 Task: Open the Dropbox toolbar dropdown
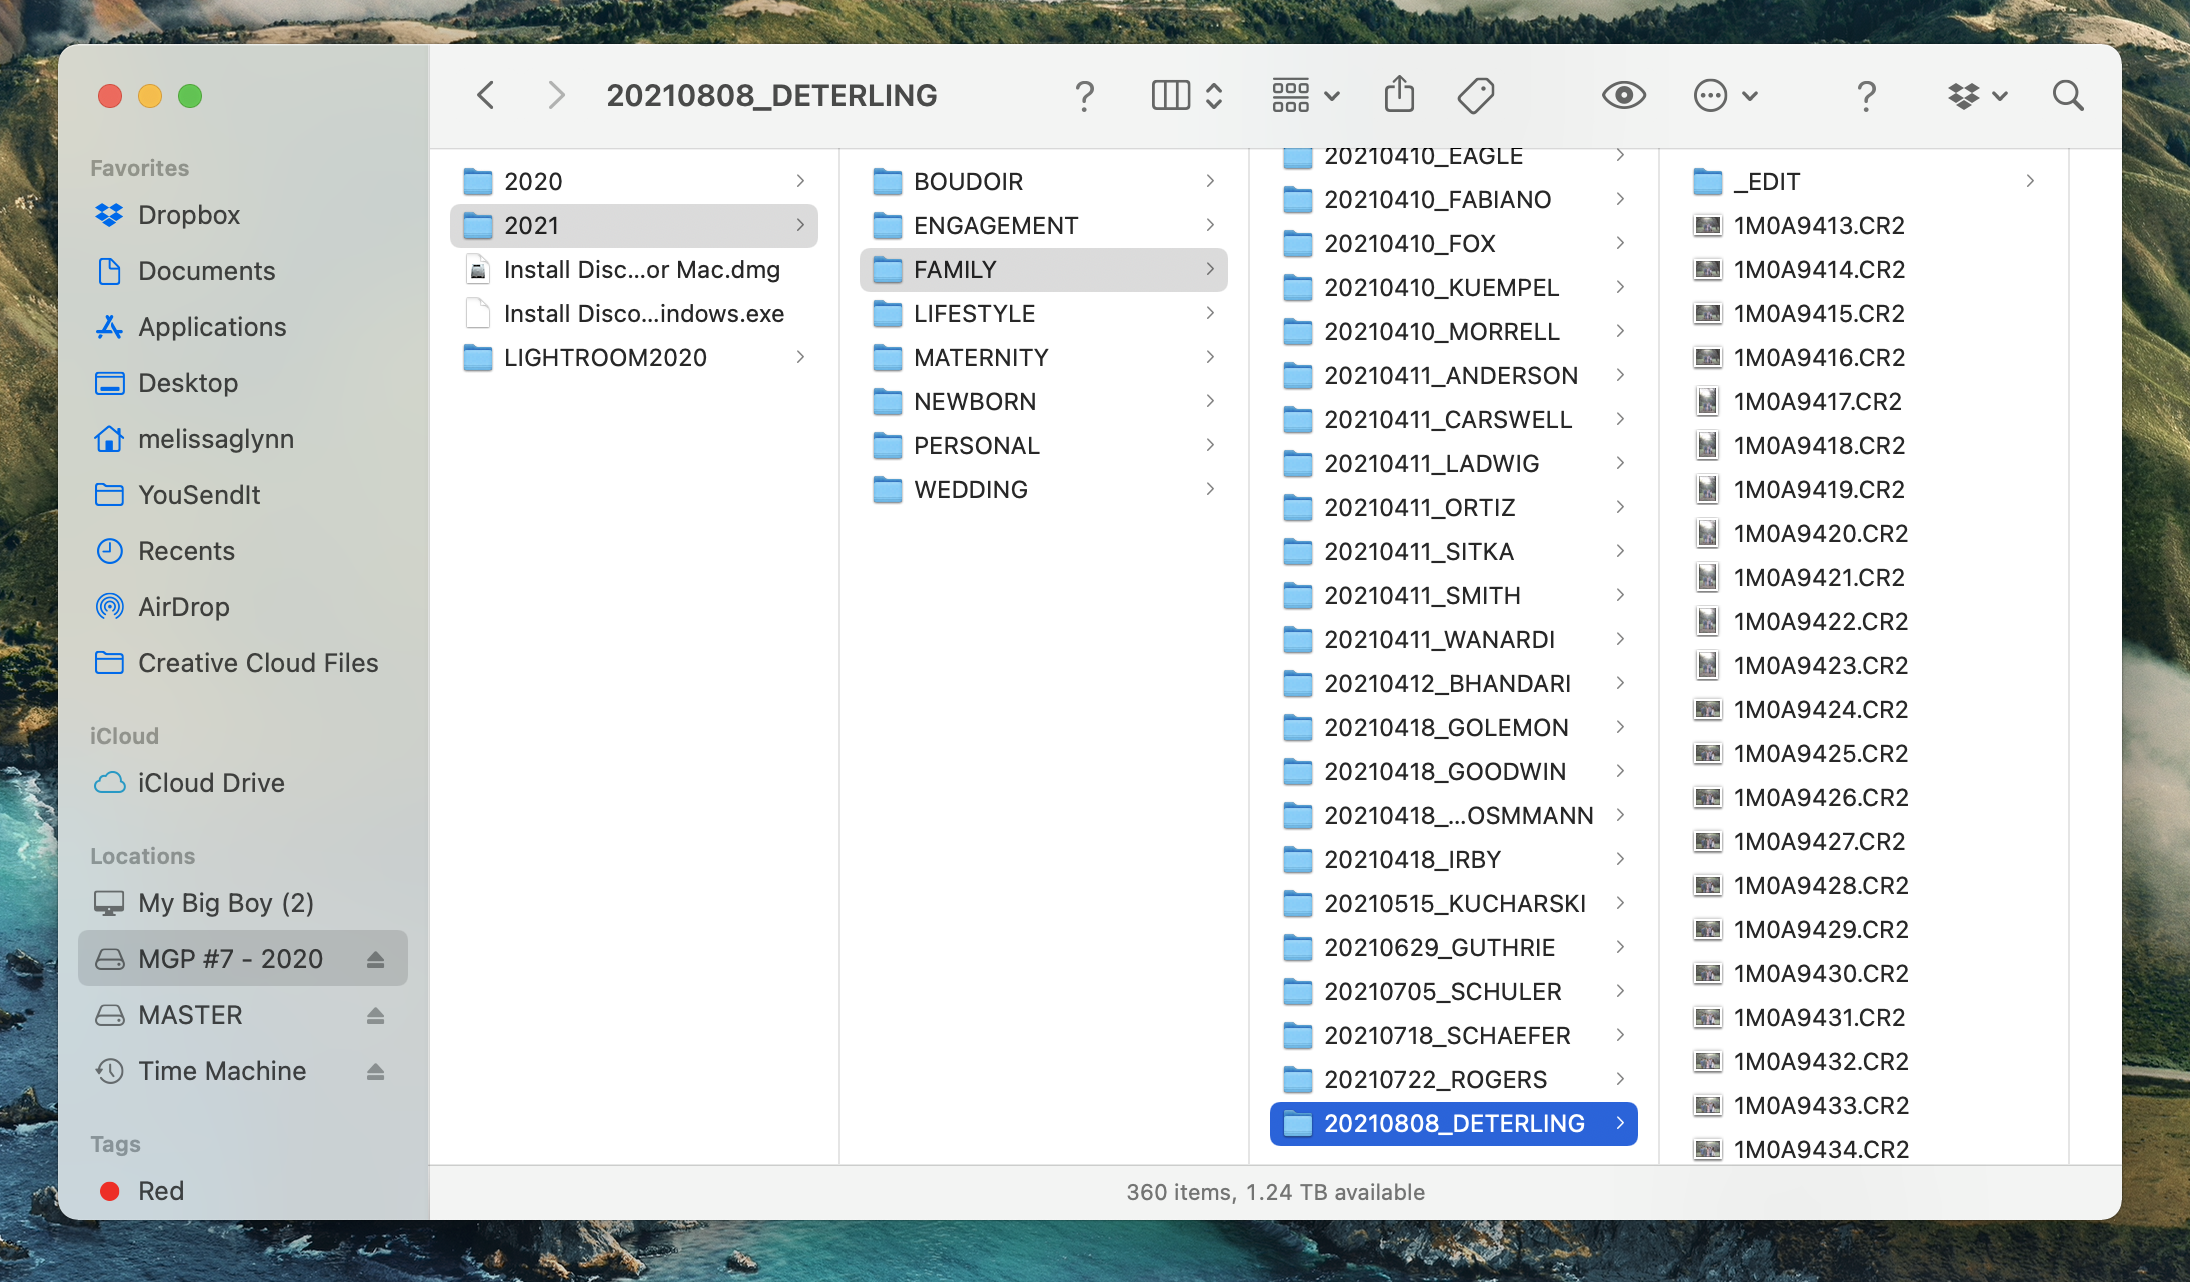1977,96
